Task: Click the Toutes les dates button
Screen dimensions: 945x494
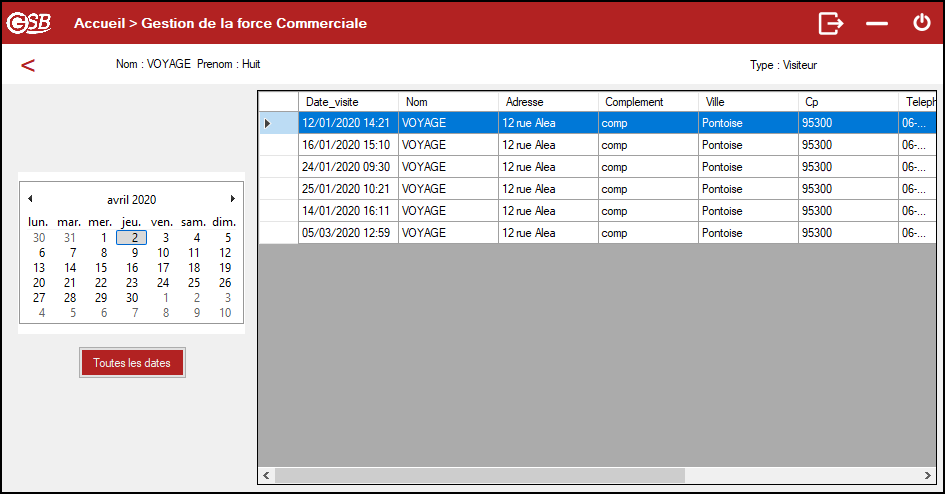Action: 132,363
